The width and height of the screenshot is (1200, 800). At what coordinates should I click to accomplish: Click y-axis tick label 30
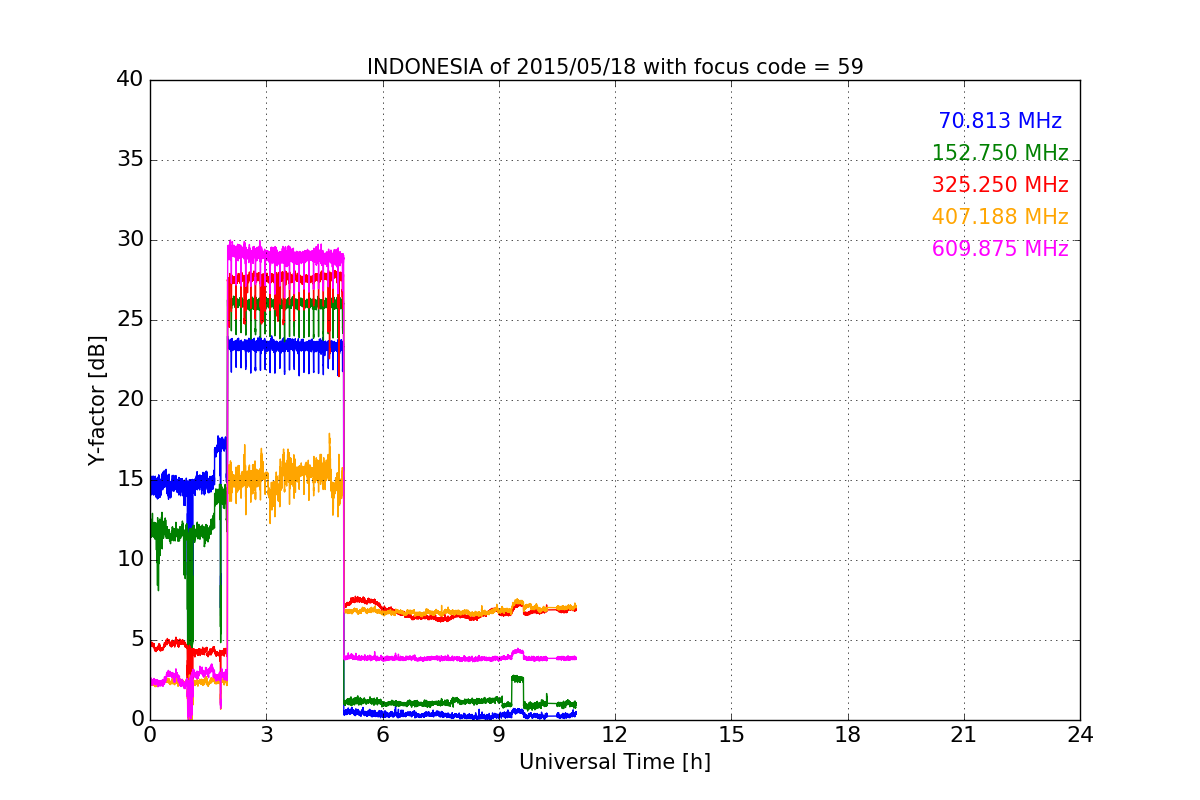pos(130,240)
